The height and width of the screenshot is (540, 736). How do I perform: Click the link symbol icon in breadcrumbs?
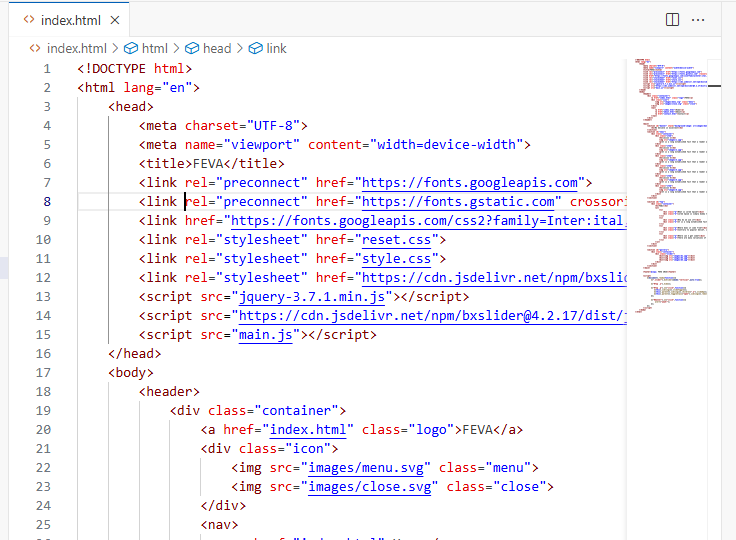pos(255,48)
